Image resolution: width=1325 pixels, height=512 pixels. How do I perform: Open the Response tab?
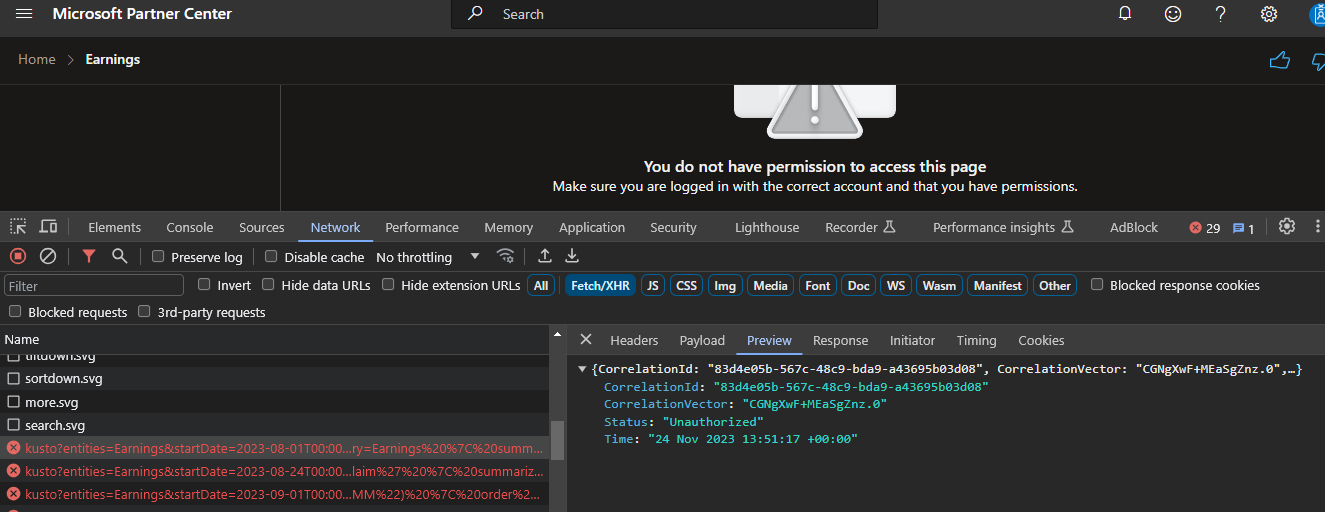click(840, 340)
